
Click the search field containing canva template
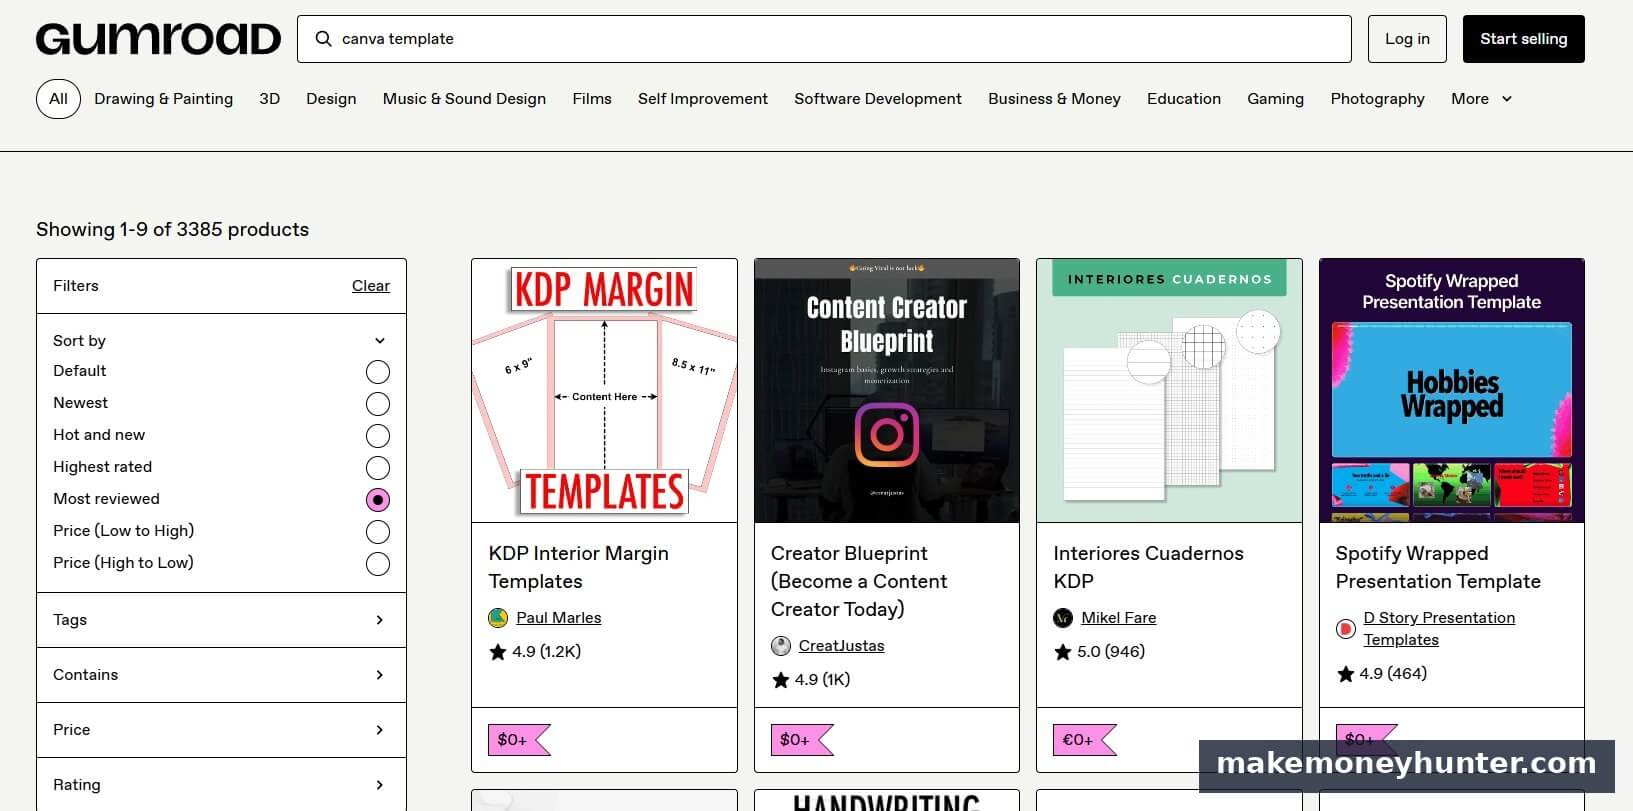point(824,39)
